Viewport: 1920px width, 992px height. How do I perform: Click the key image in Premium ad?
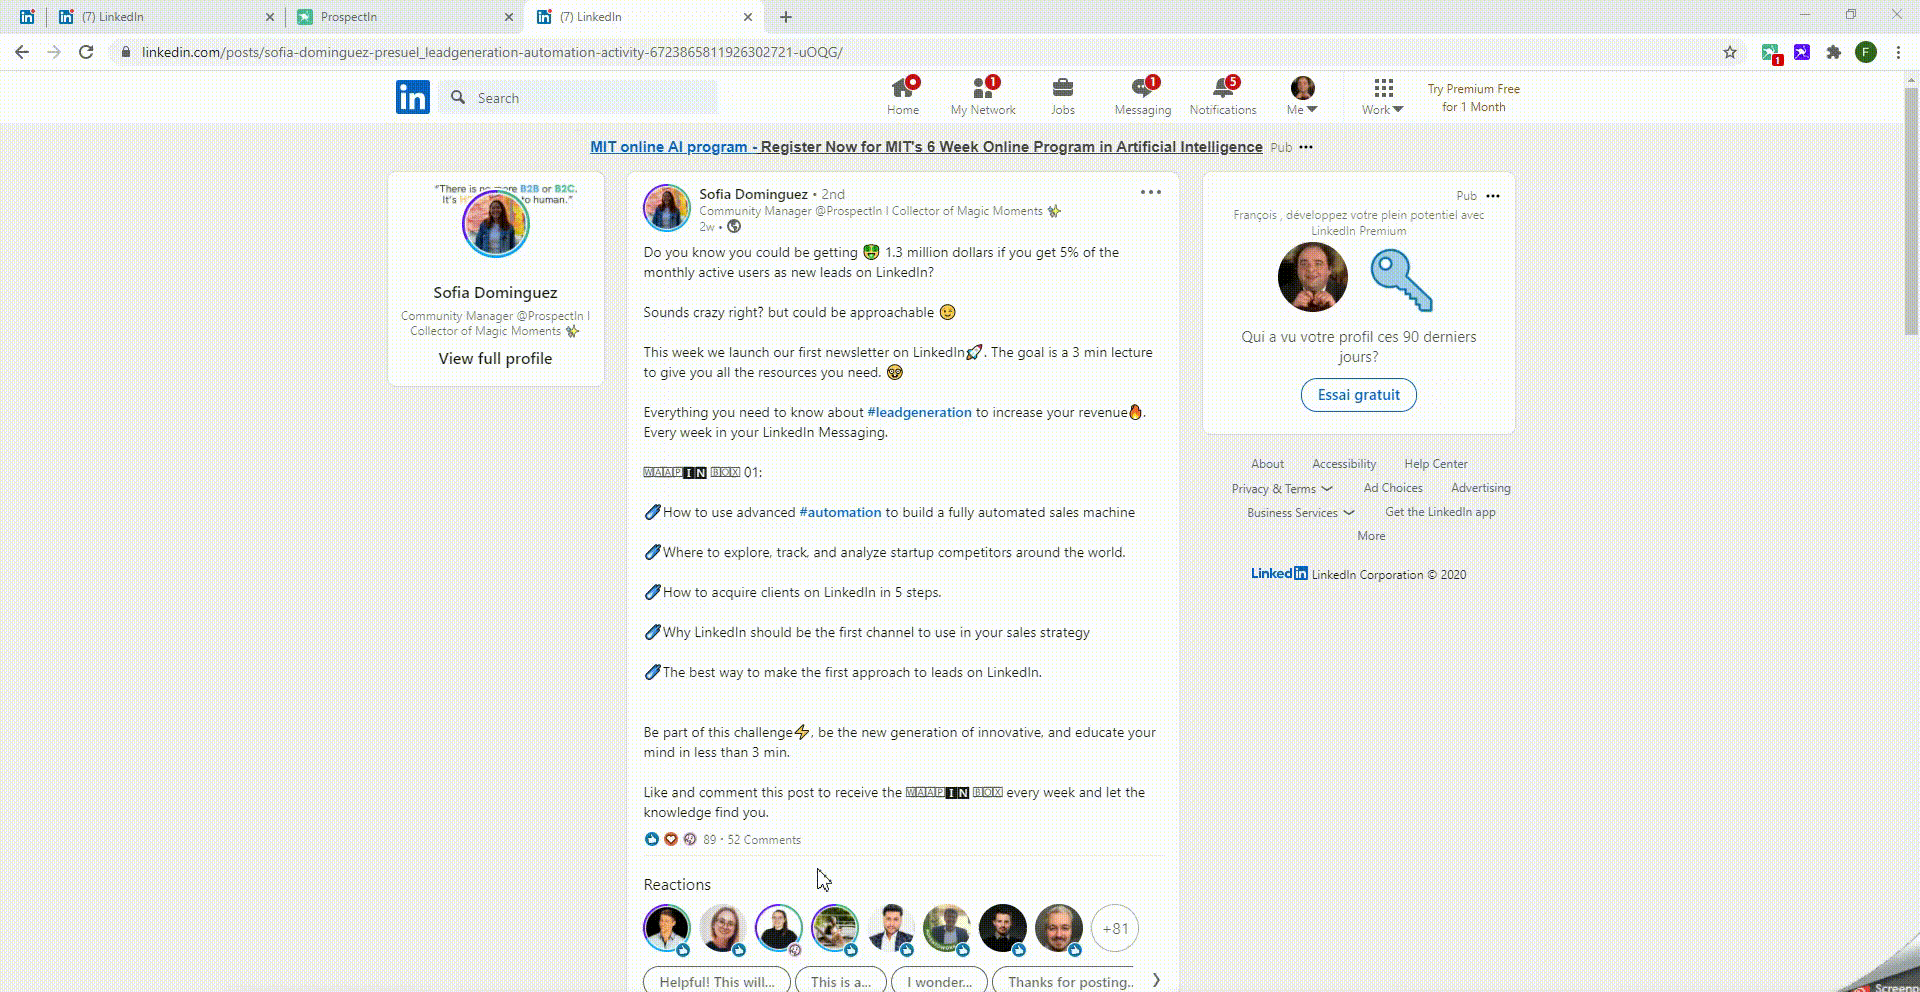tap(1402, 281)
